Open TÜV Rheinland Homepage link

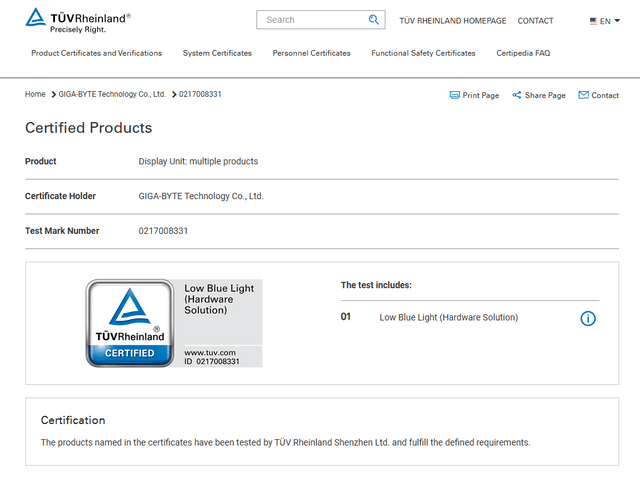click(x=453, y=21)
